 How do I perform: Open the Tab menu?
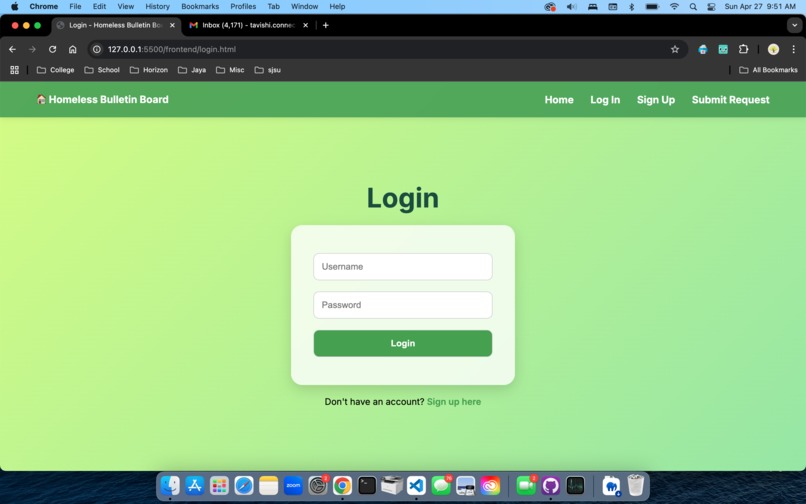tap(273, 7)
